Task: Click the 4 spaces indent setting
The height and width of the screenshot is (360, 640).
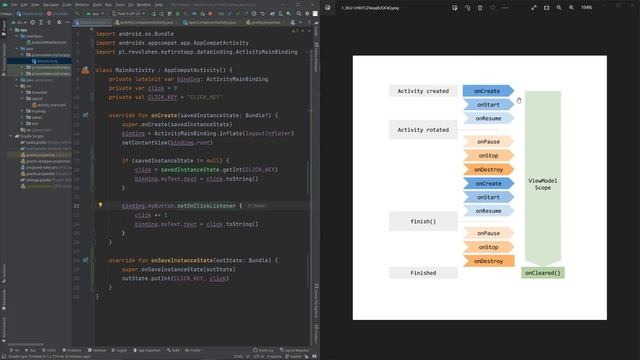Action: [274, 356]
